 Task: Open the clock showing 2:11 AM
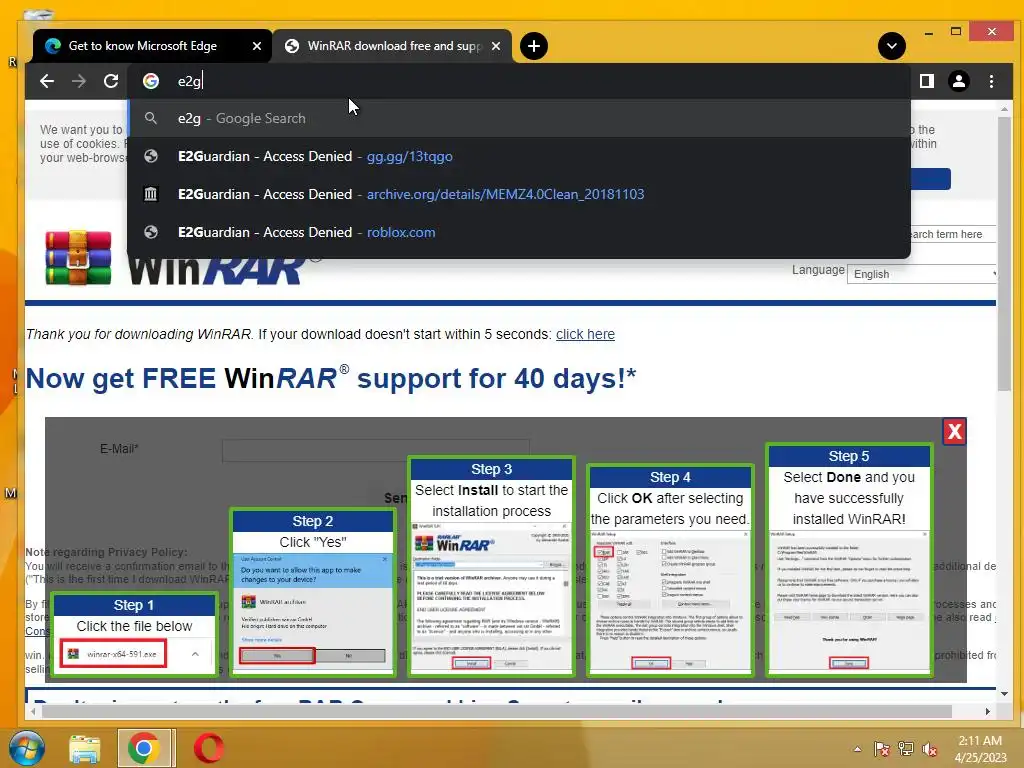(x=980, y=749)
